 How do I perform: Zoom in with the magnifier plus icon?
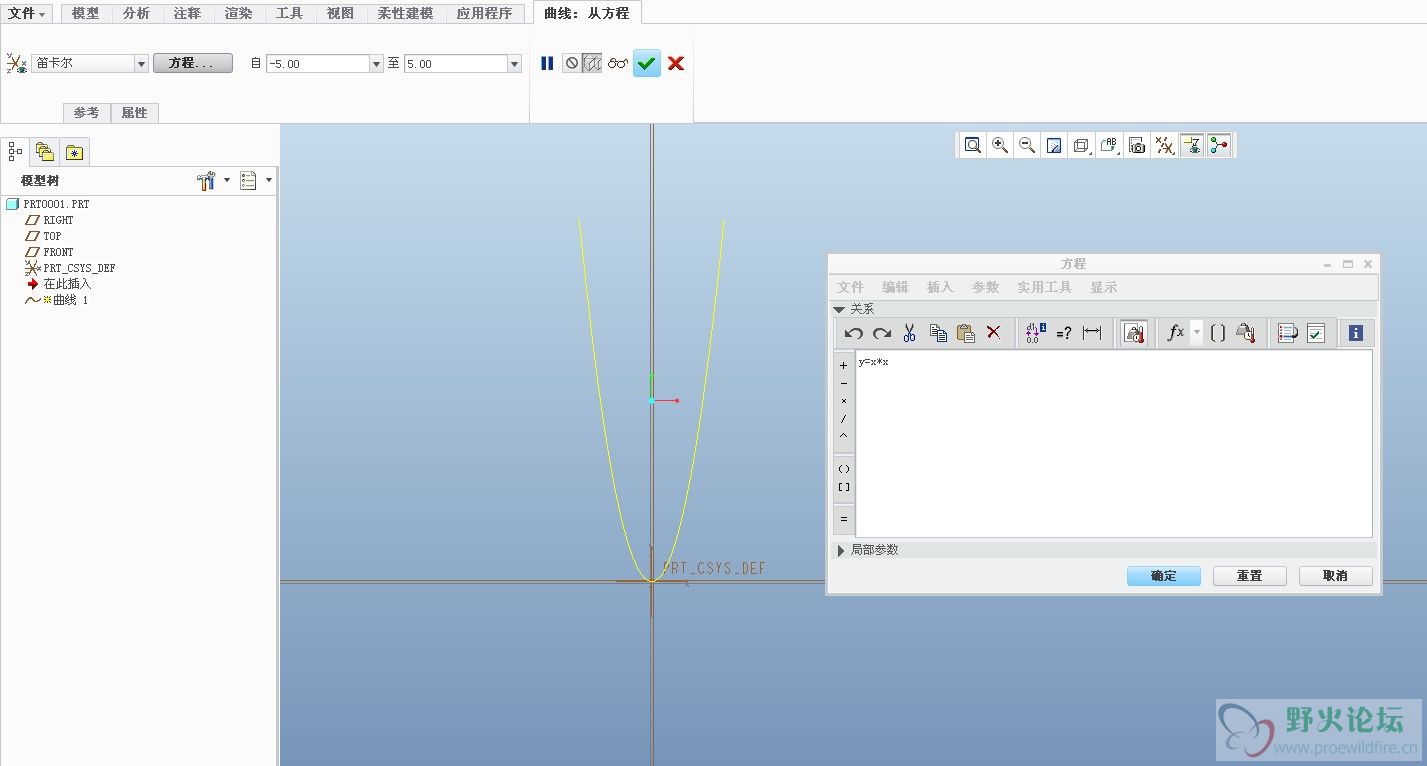pos(999,146)
